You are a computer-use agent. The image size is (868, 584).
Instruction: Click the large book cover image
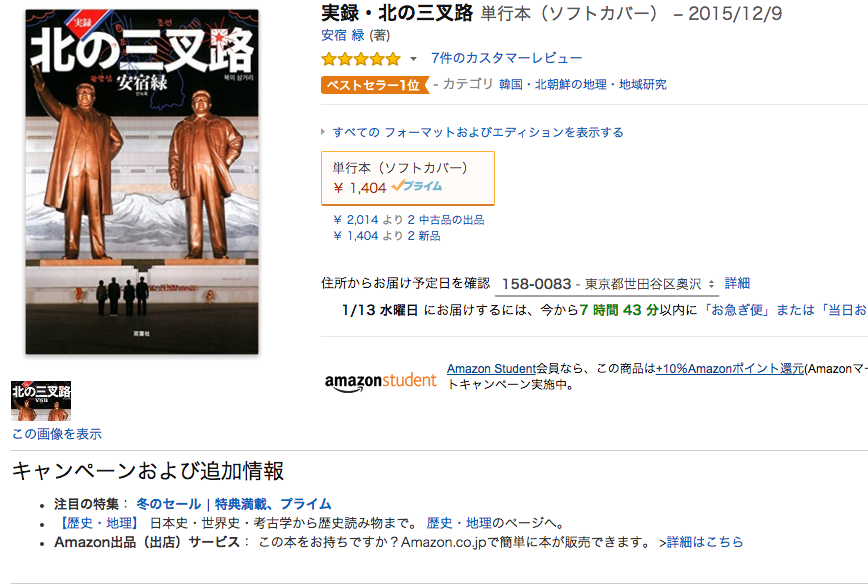(142, 181)
